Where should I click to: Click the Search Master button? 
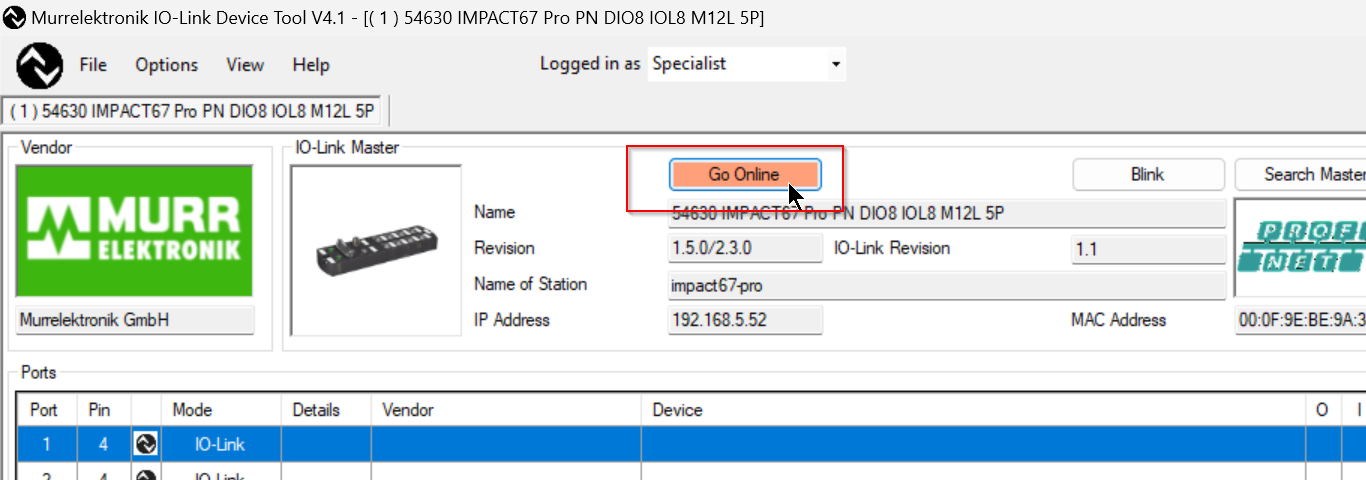1301,174
